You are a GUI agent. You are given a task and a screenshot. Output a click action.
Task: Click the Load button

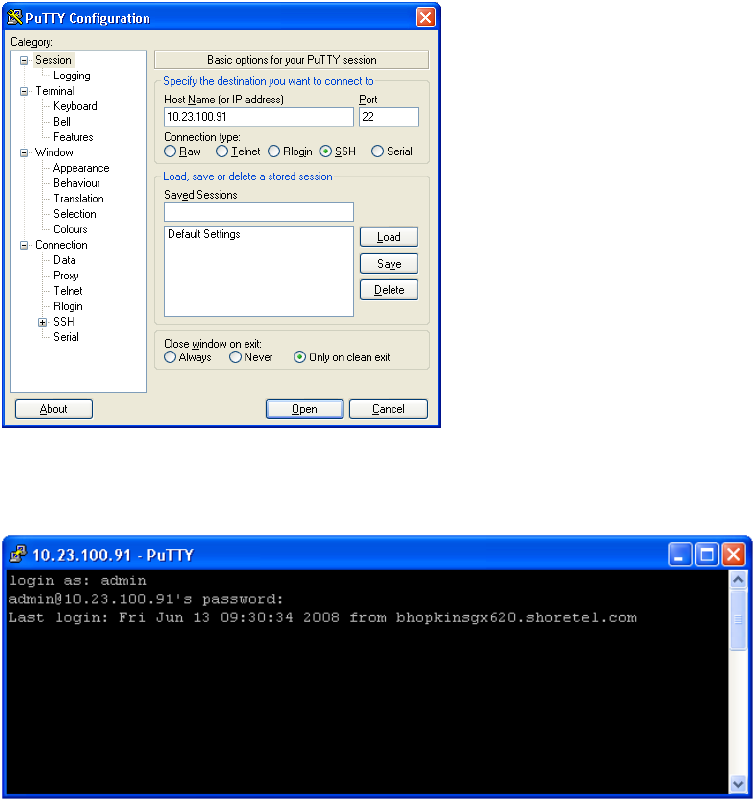click(x=389, y=237)
